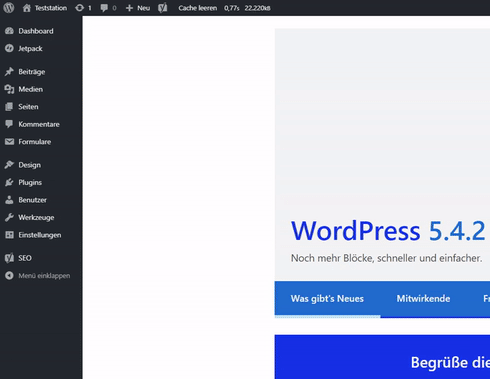490x379 pixels.
Task: Click the SEO Yoast icon in the sidebar
Action: click(9, 258)
